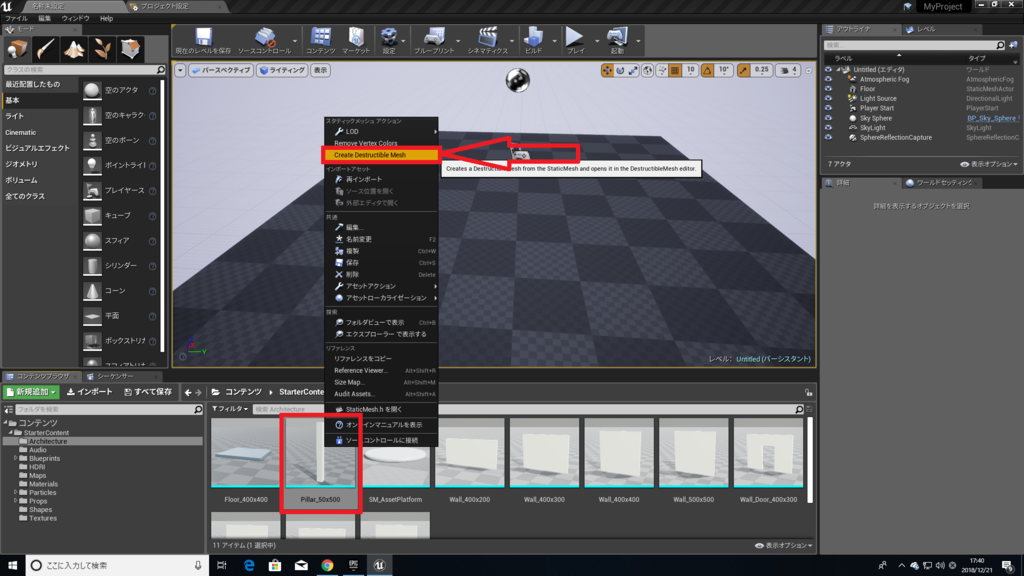
Task: Open the File menu
Action: 16,18
